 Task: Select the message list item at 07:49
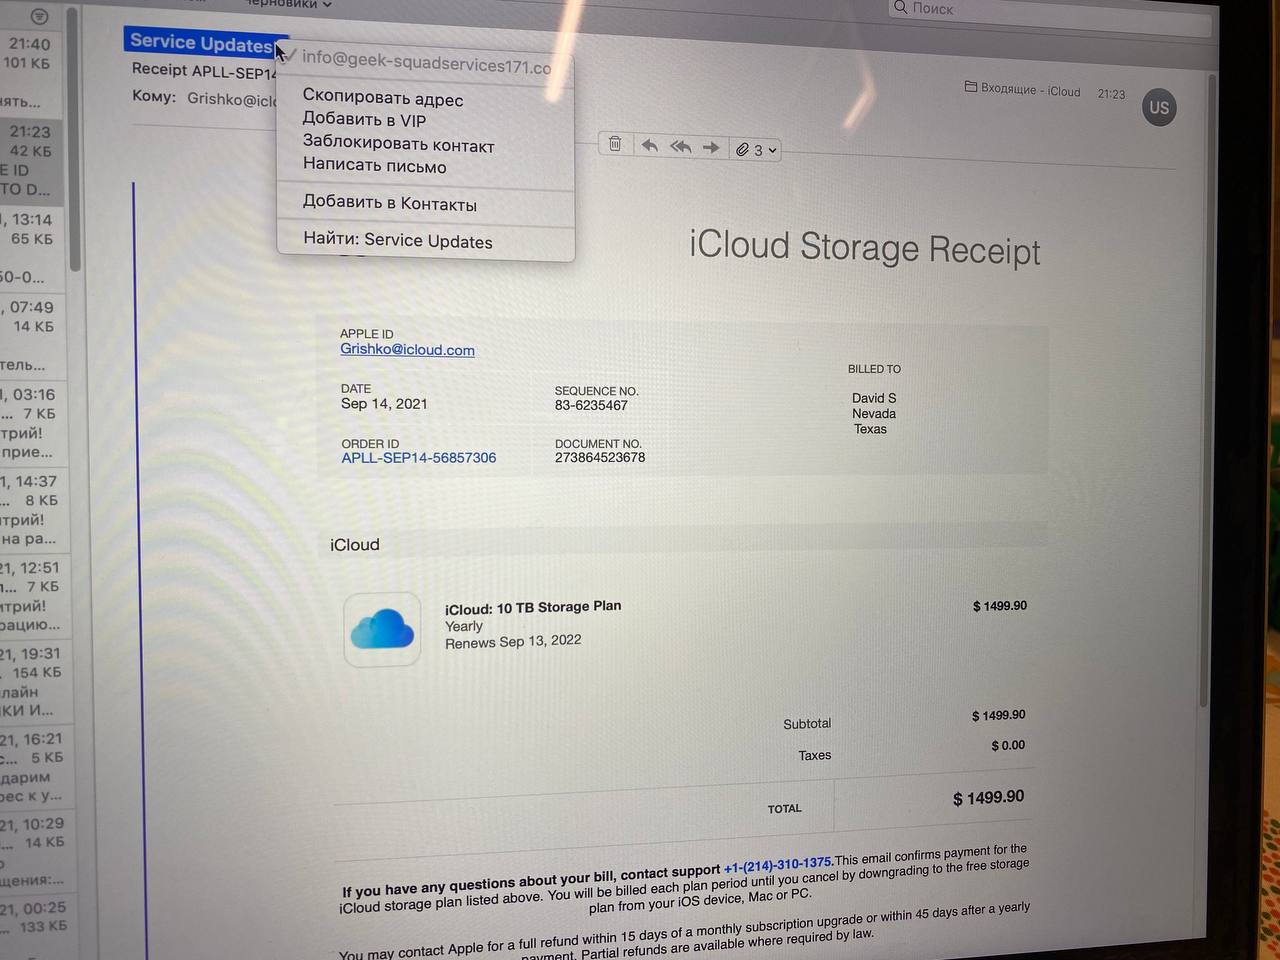click(32, 335)
